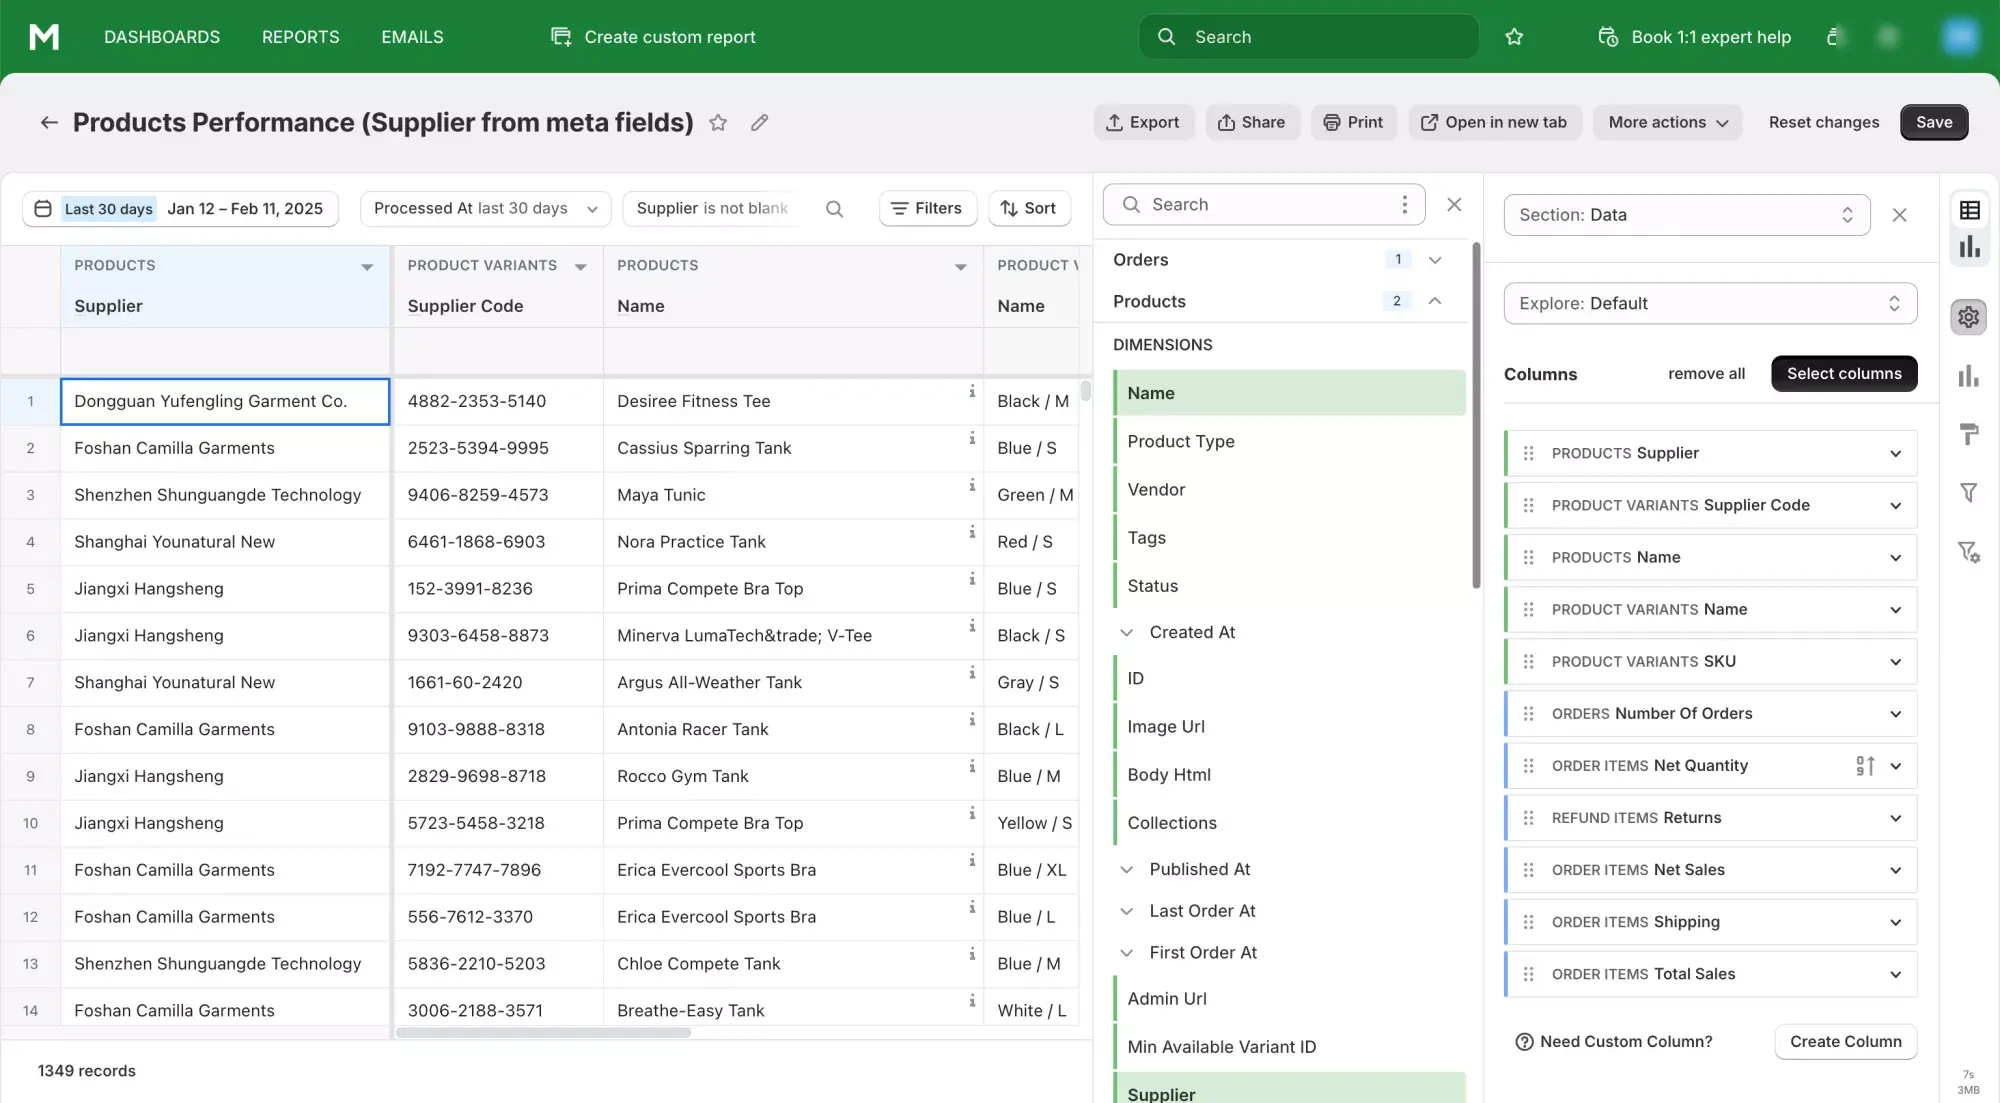This screenshot has height=1103, width=2000.
Task: Expand the Created At dimension group
Action: 1127,632
